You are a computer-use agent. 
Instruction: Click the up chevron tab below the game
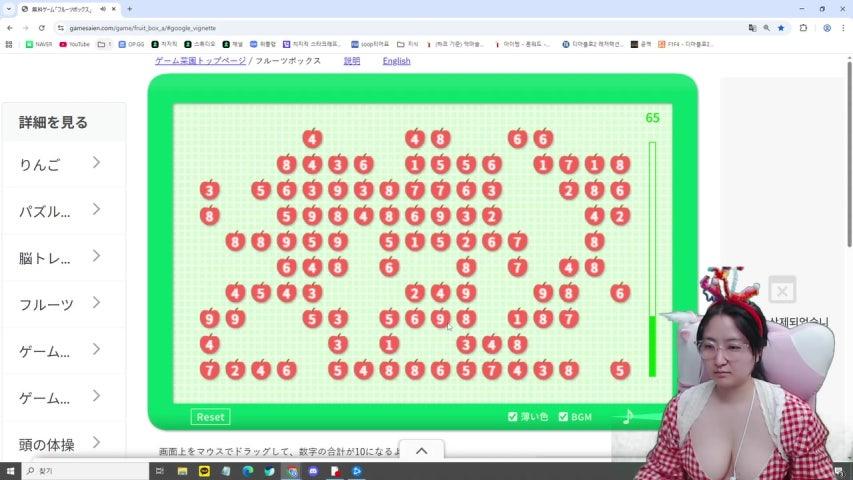click(422, 451)
